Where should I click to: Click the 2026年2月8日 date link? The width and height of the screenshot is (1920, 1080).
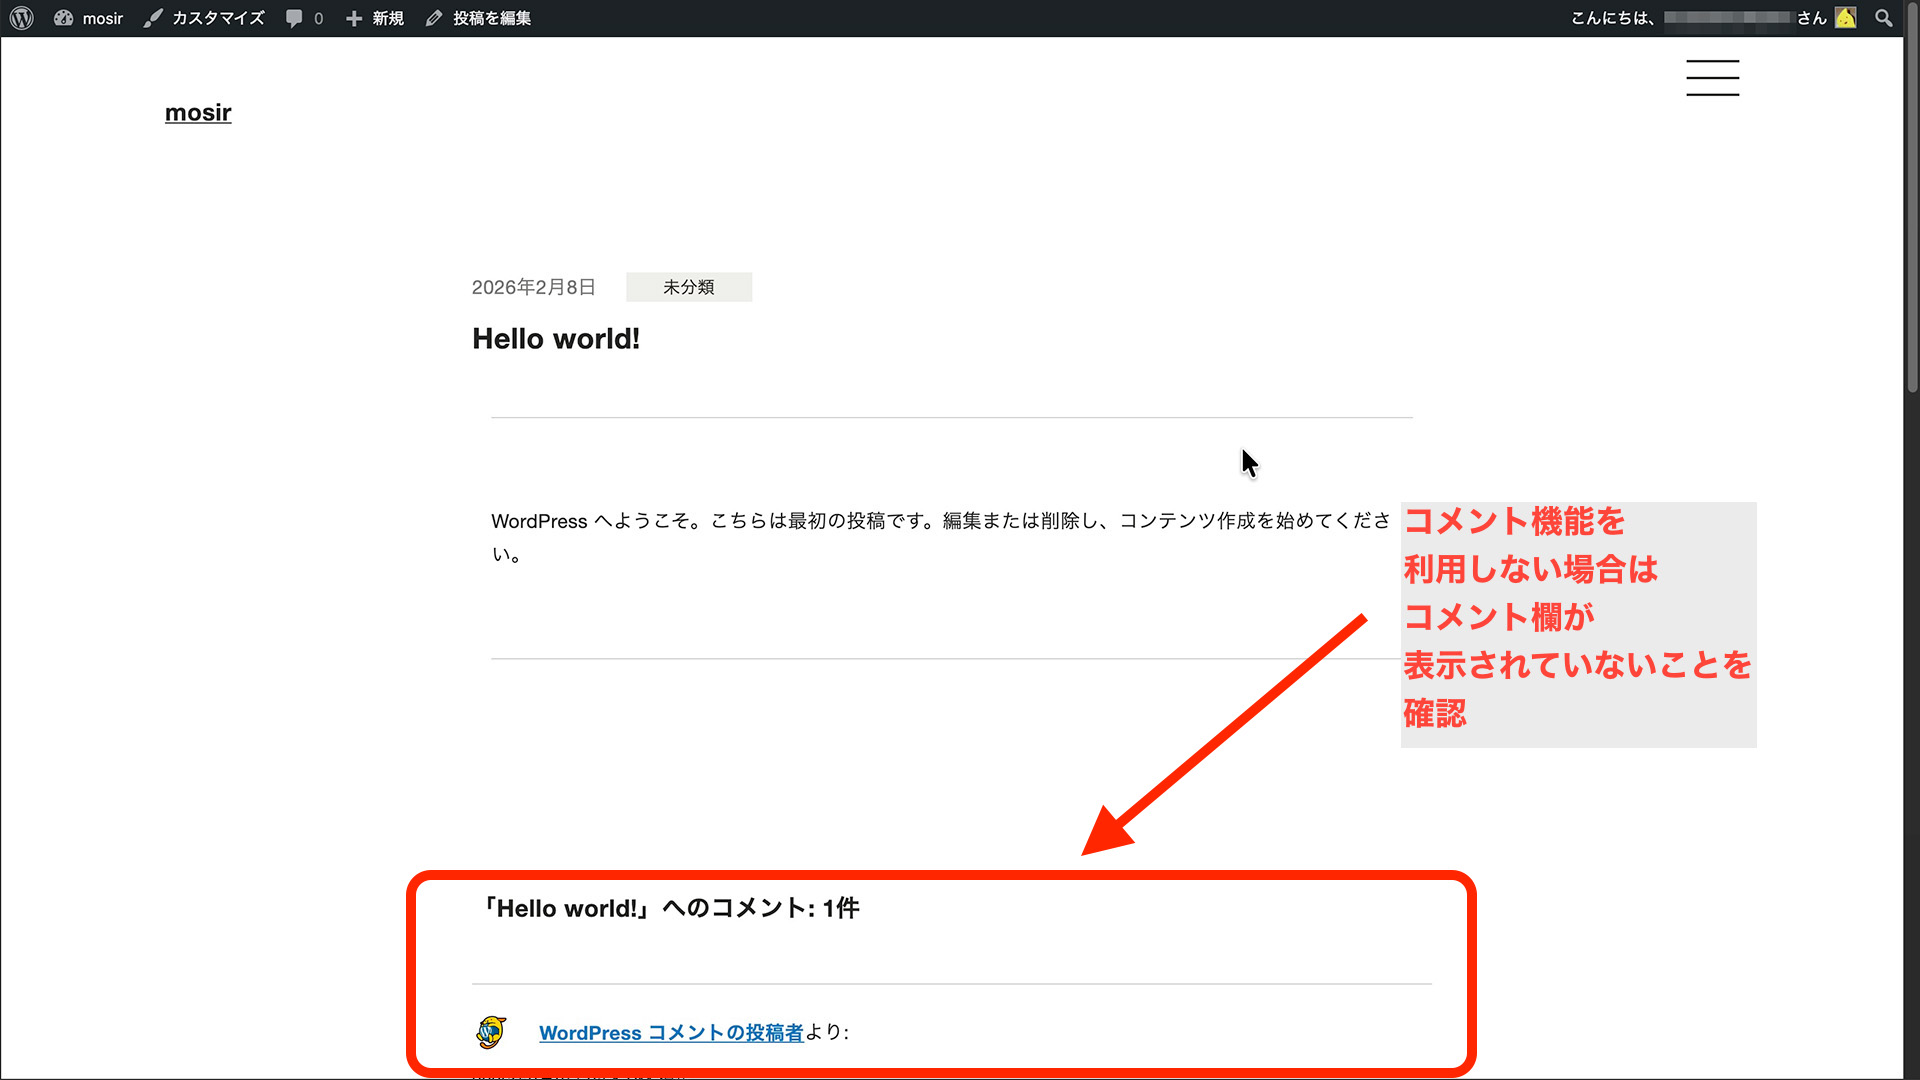click(533, 287)
